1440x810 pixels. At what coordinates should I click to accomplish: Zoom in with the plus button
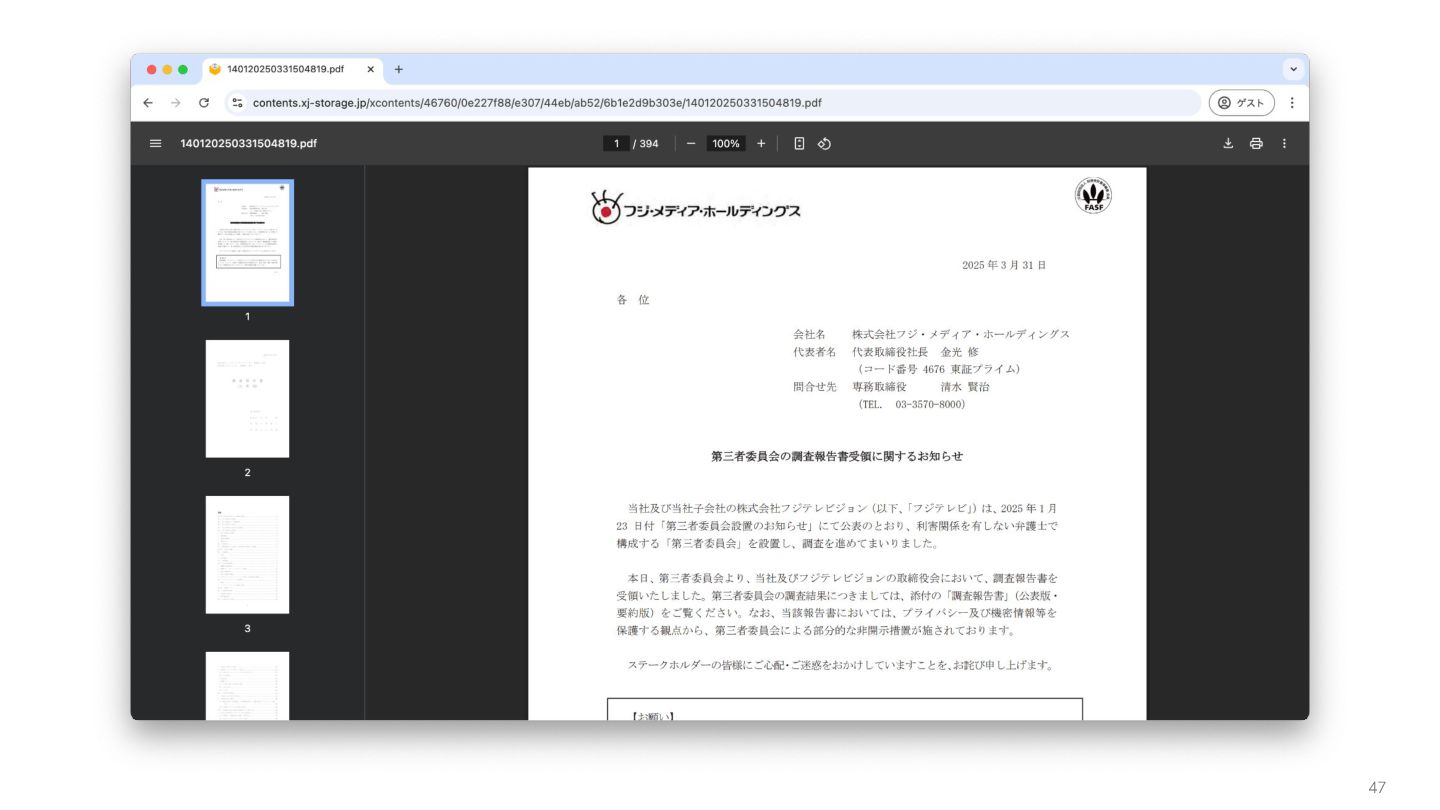click(x=761, y=143)
